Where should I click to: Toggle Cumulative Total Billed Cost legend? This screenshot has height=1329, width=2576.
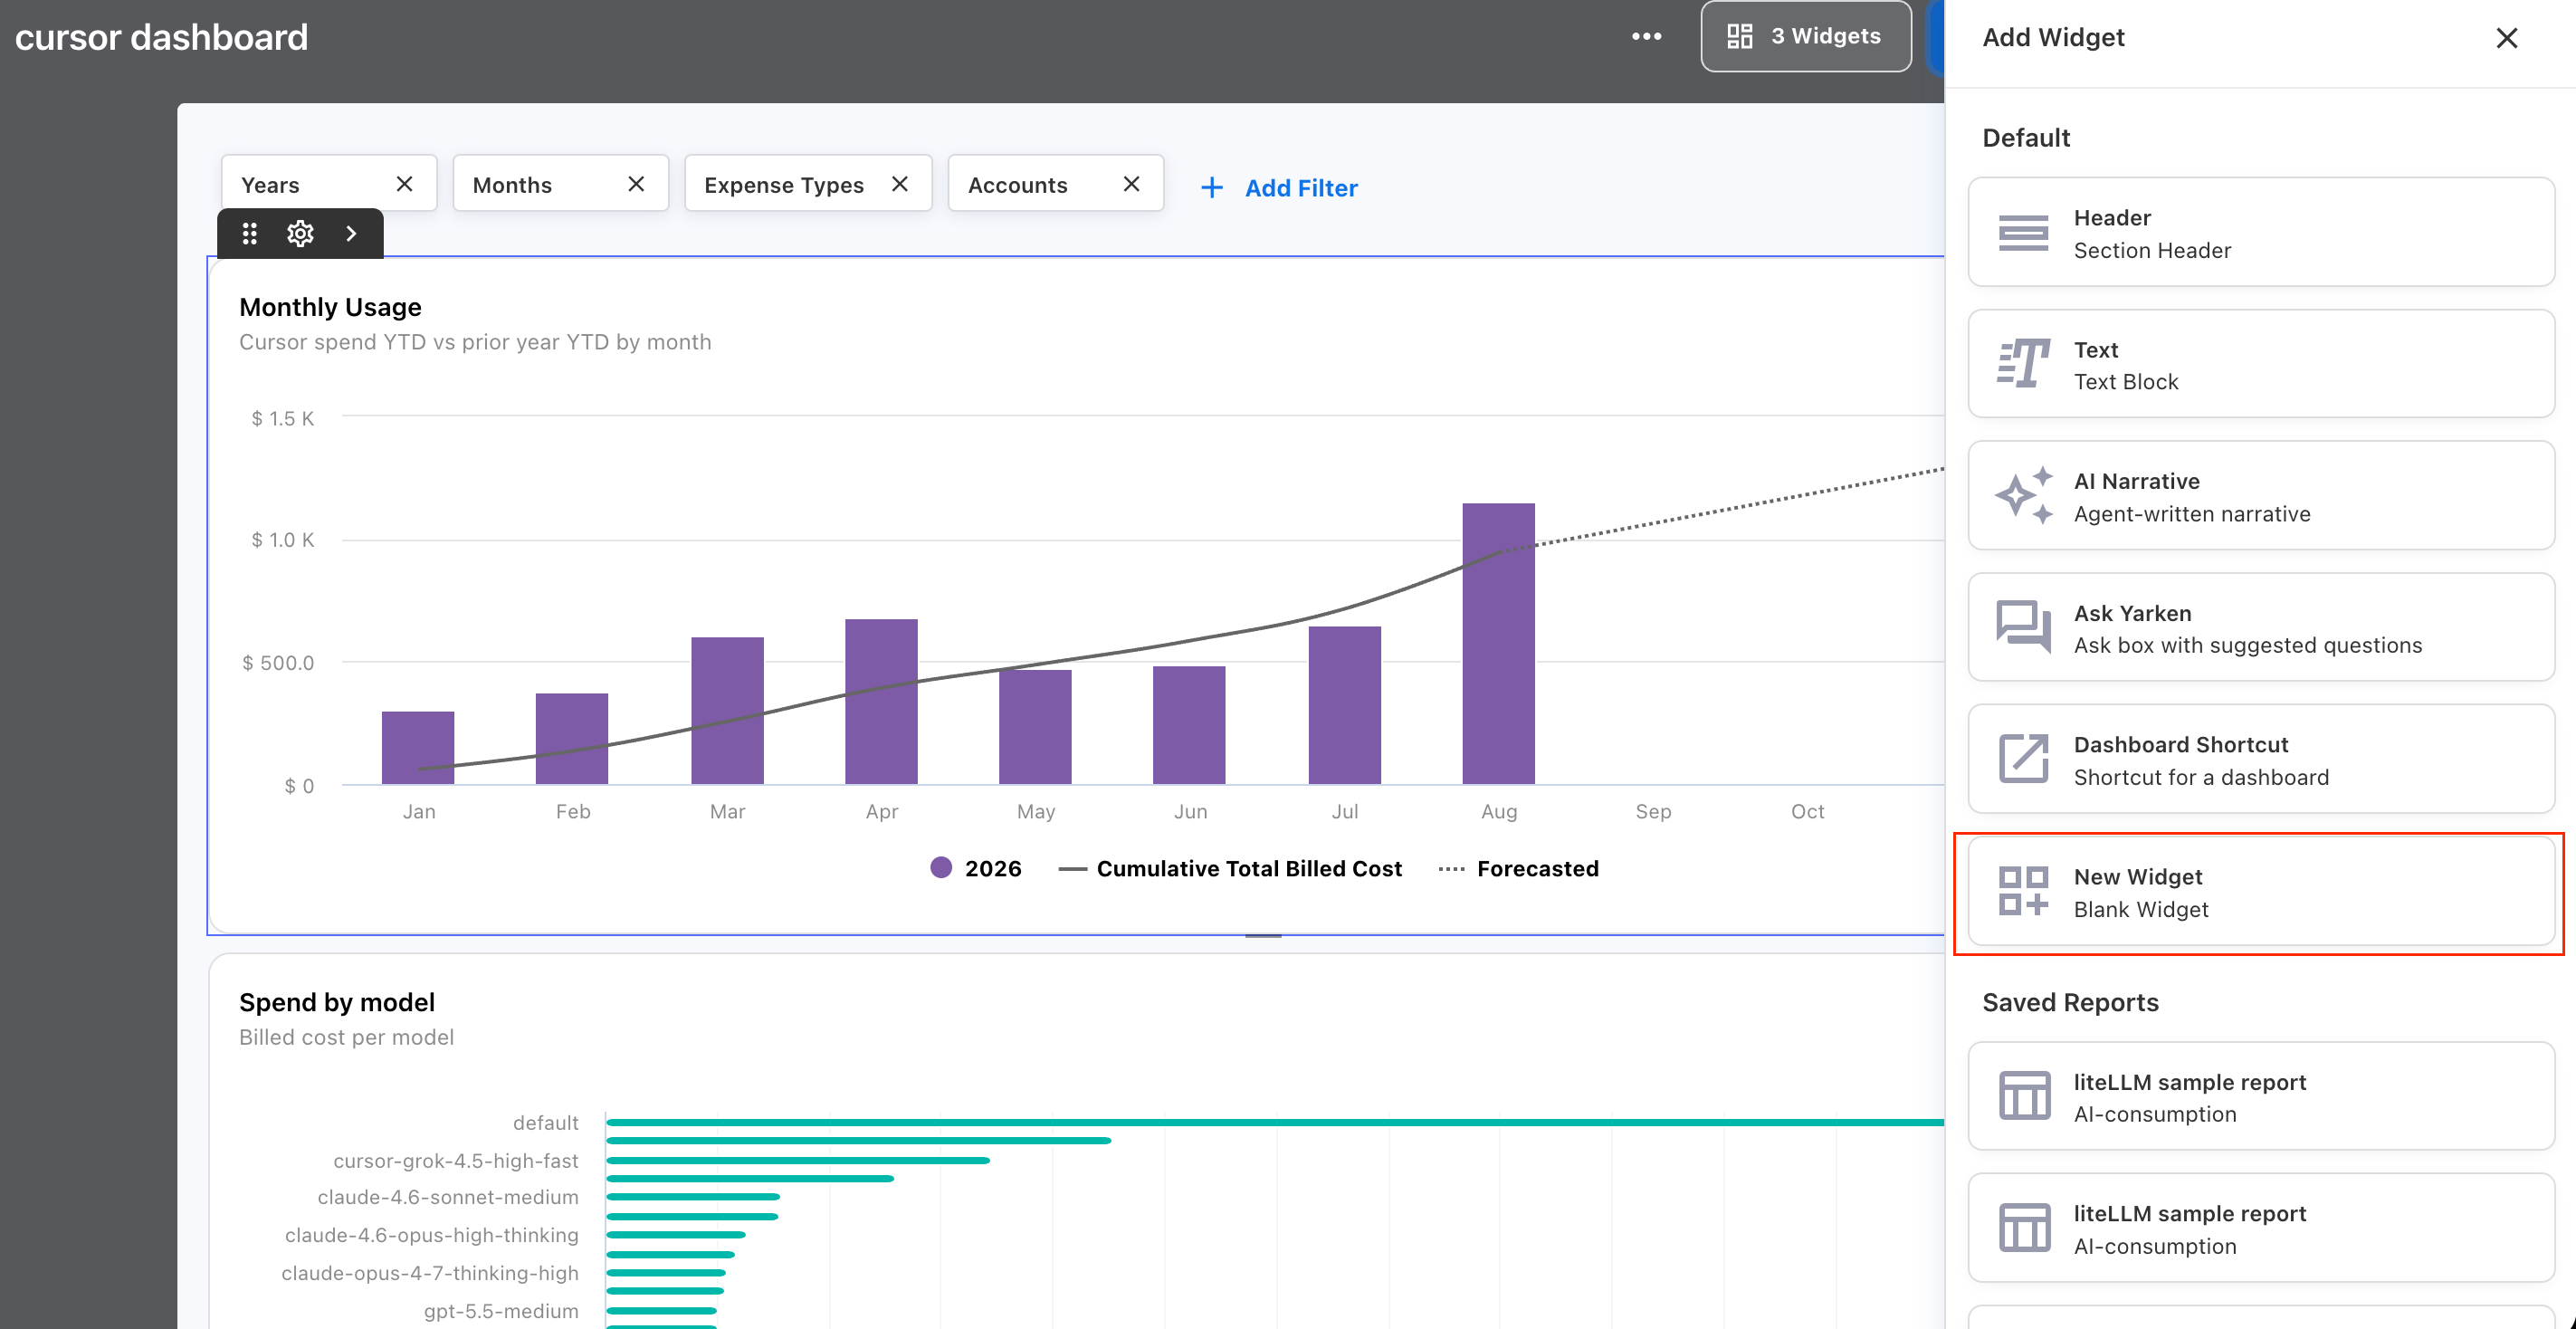[x=1230, y=868]
